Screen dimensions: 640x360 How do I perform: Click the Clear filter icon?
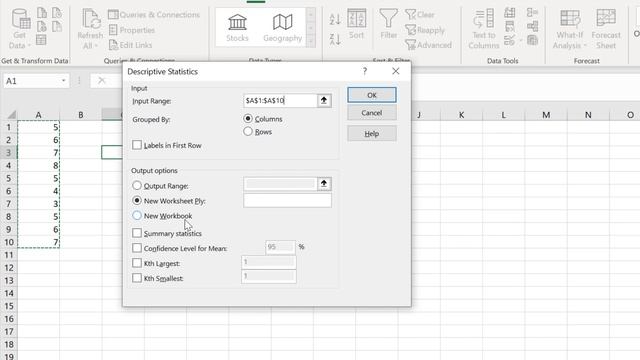click(410, 15)
